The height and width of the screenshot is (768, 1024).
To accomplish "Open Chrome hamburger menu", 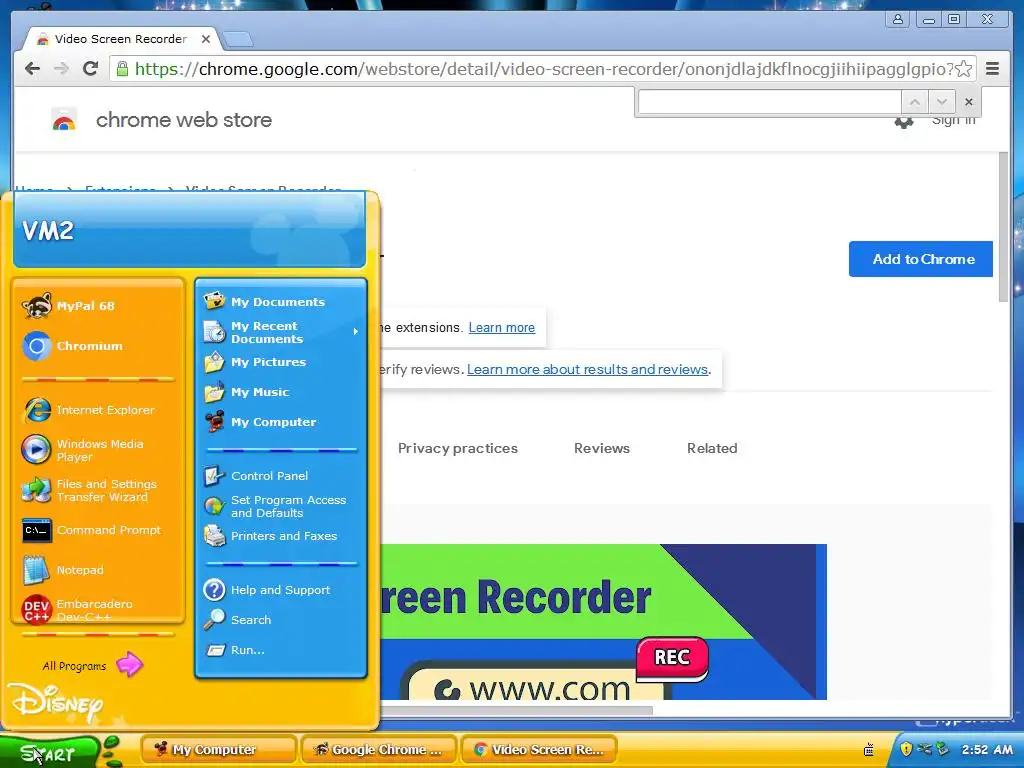I will point(992,69).
